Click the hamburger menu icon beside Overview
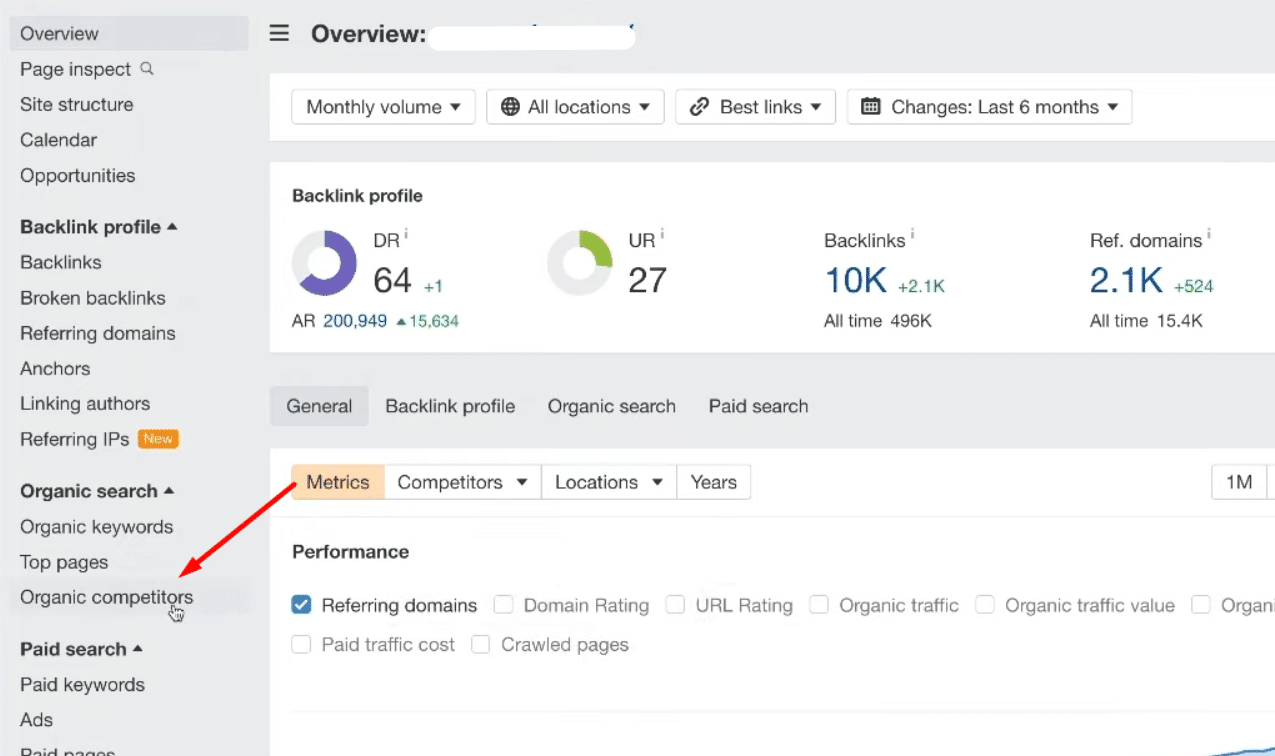This screenshot has width=1275, height=756. 280,34
